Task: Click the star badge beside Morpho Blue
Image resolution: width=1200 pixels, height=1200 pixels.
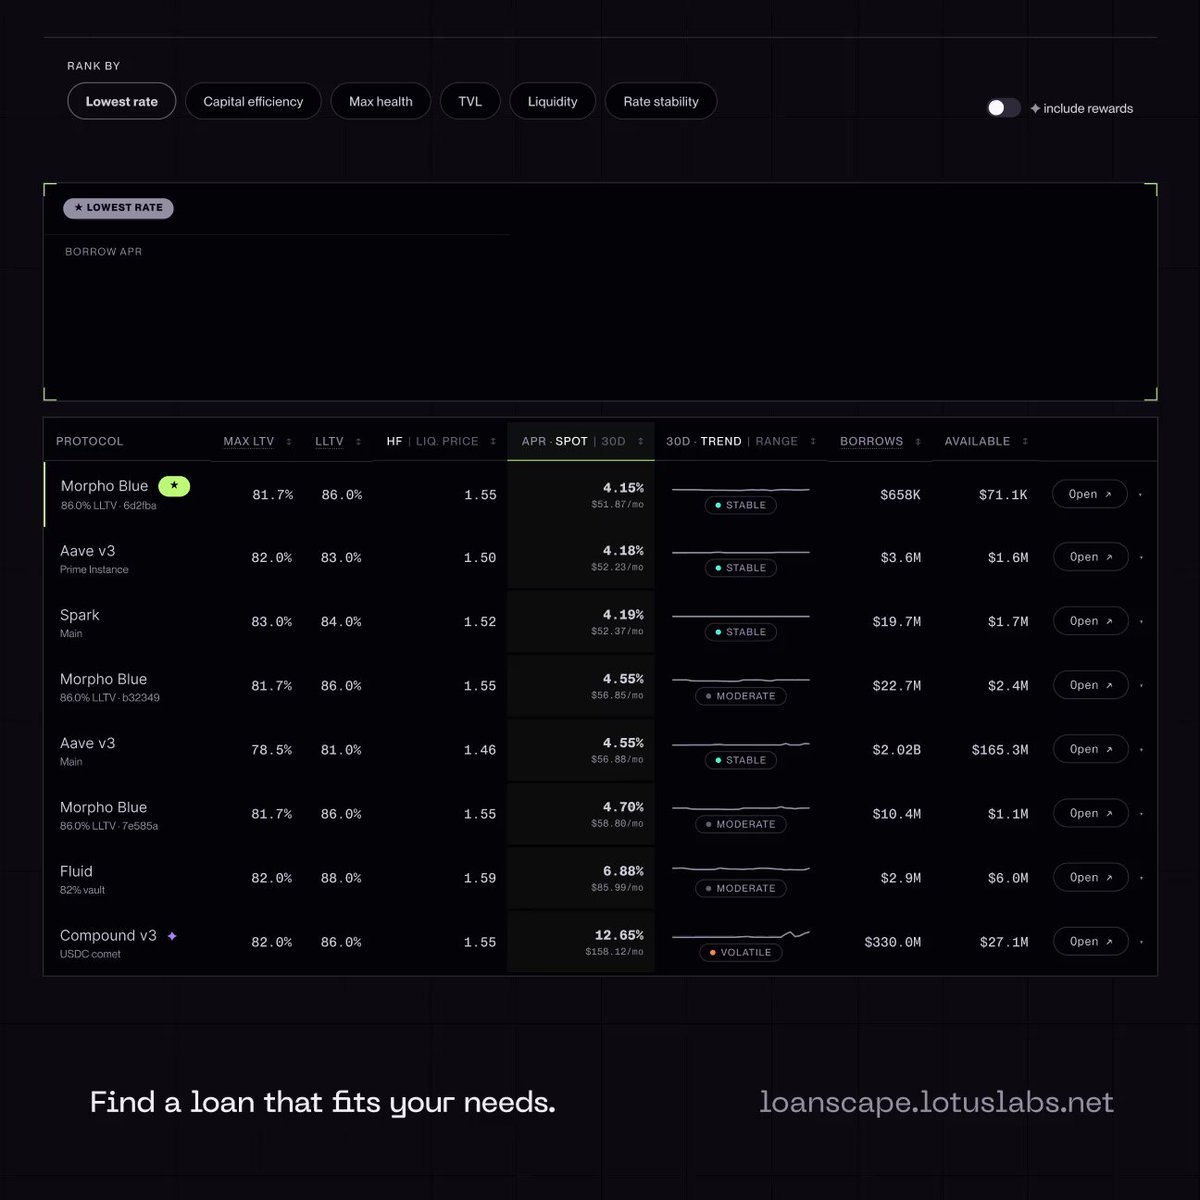Action: click(x=174, y=486)
